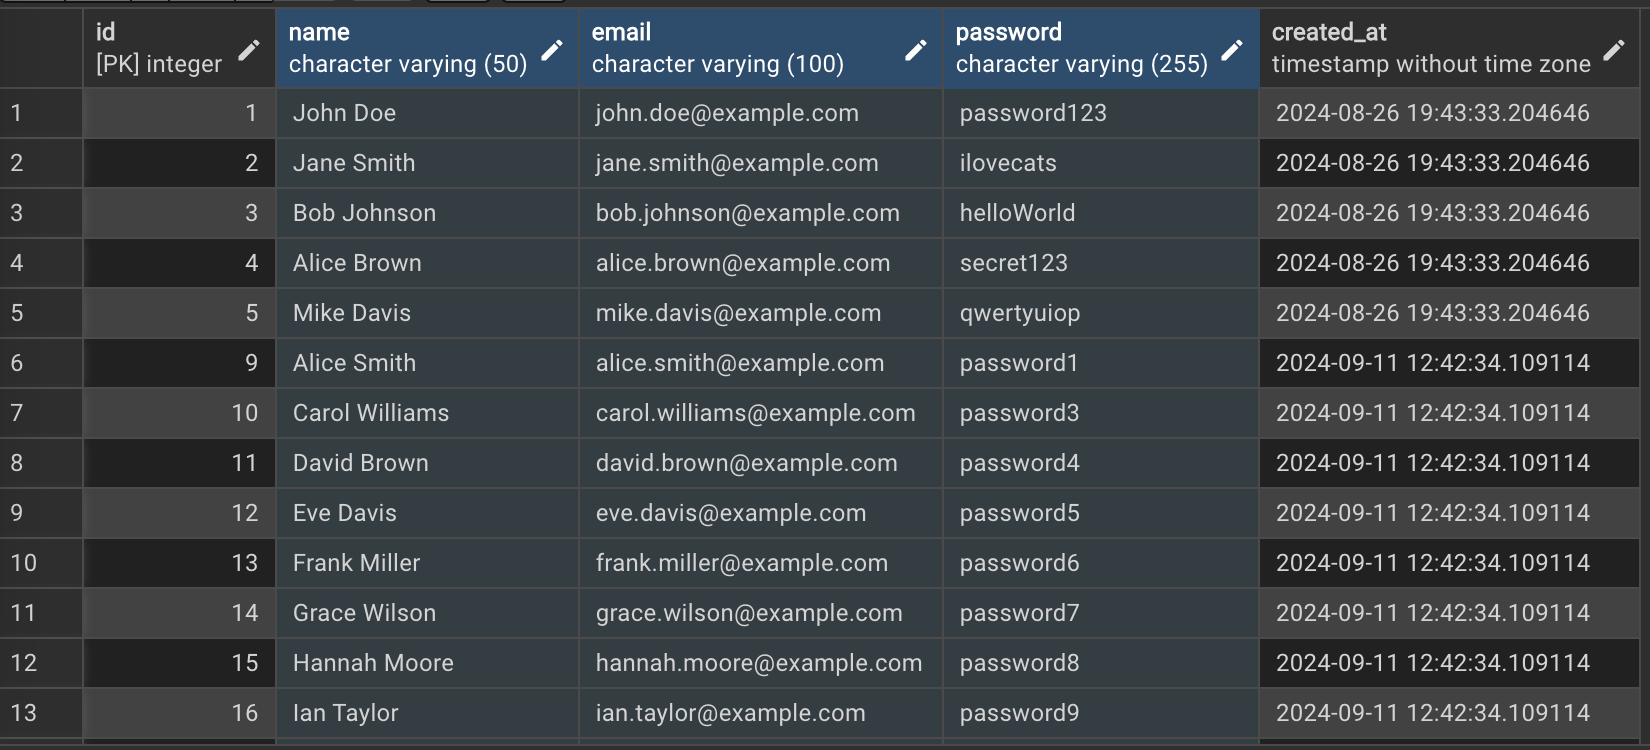Viewport: 1650px width, 750px height.
Task: Click the pencil icon in created_at column header
Action: (x=1614, y=50)
